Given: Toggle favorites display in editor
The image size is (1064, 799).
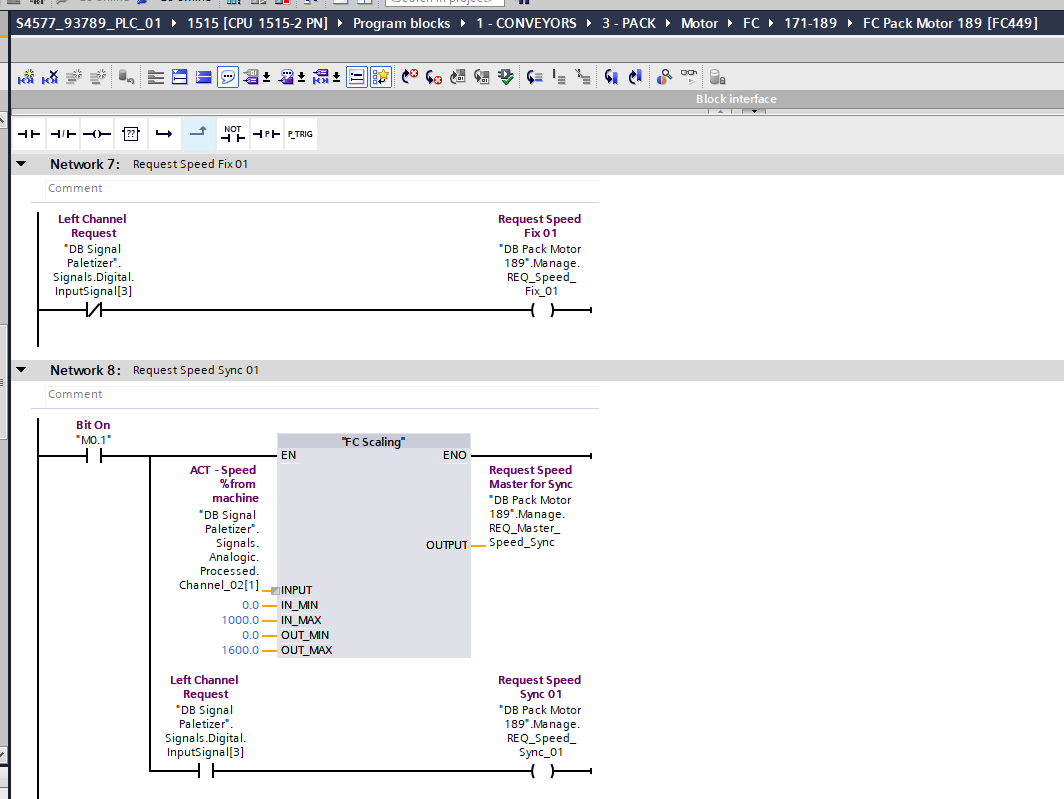Looking at the screenshot, I should pos(381,77).
